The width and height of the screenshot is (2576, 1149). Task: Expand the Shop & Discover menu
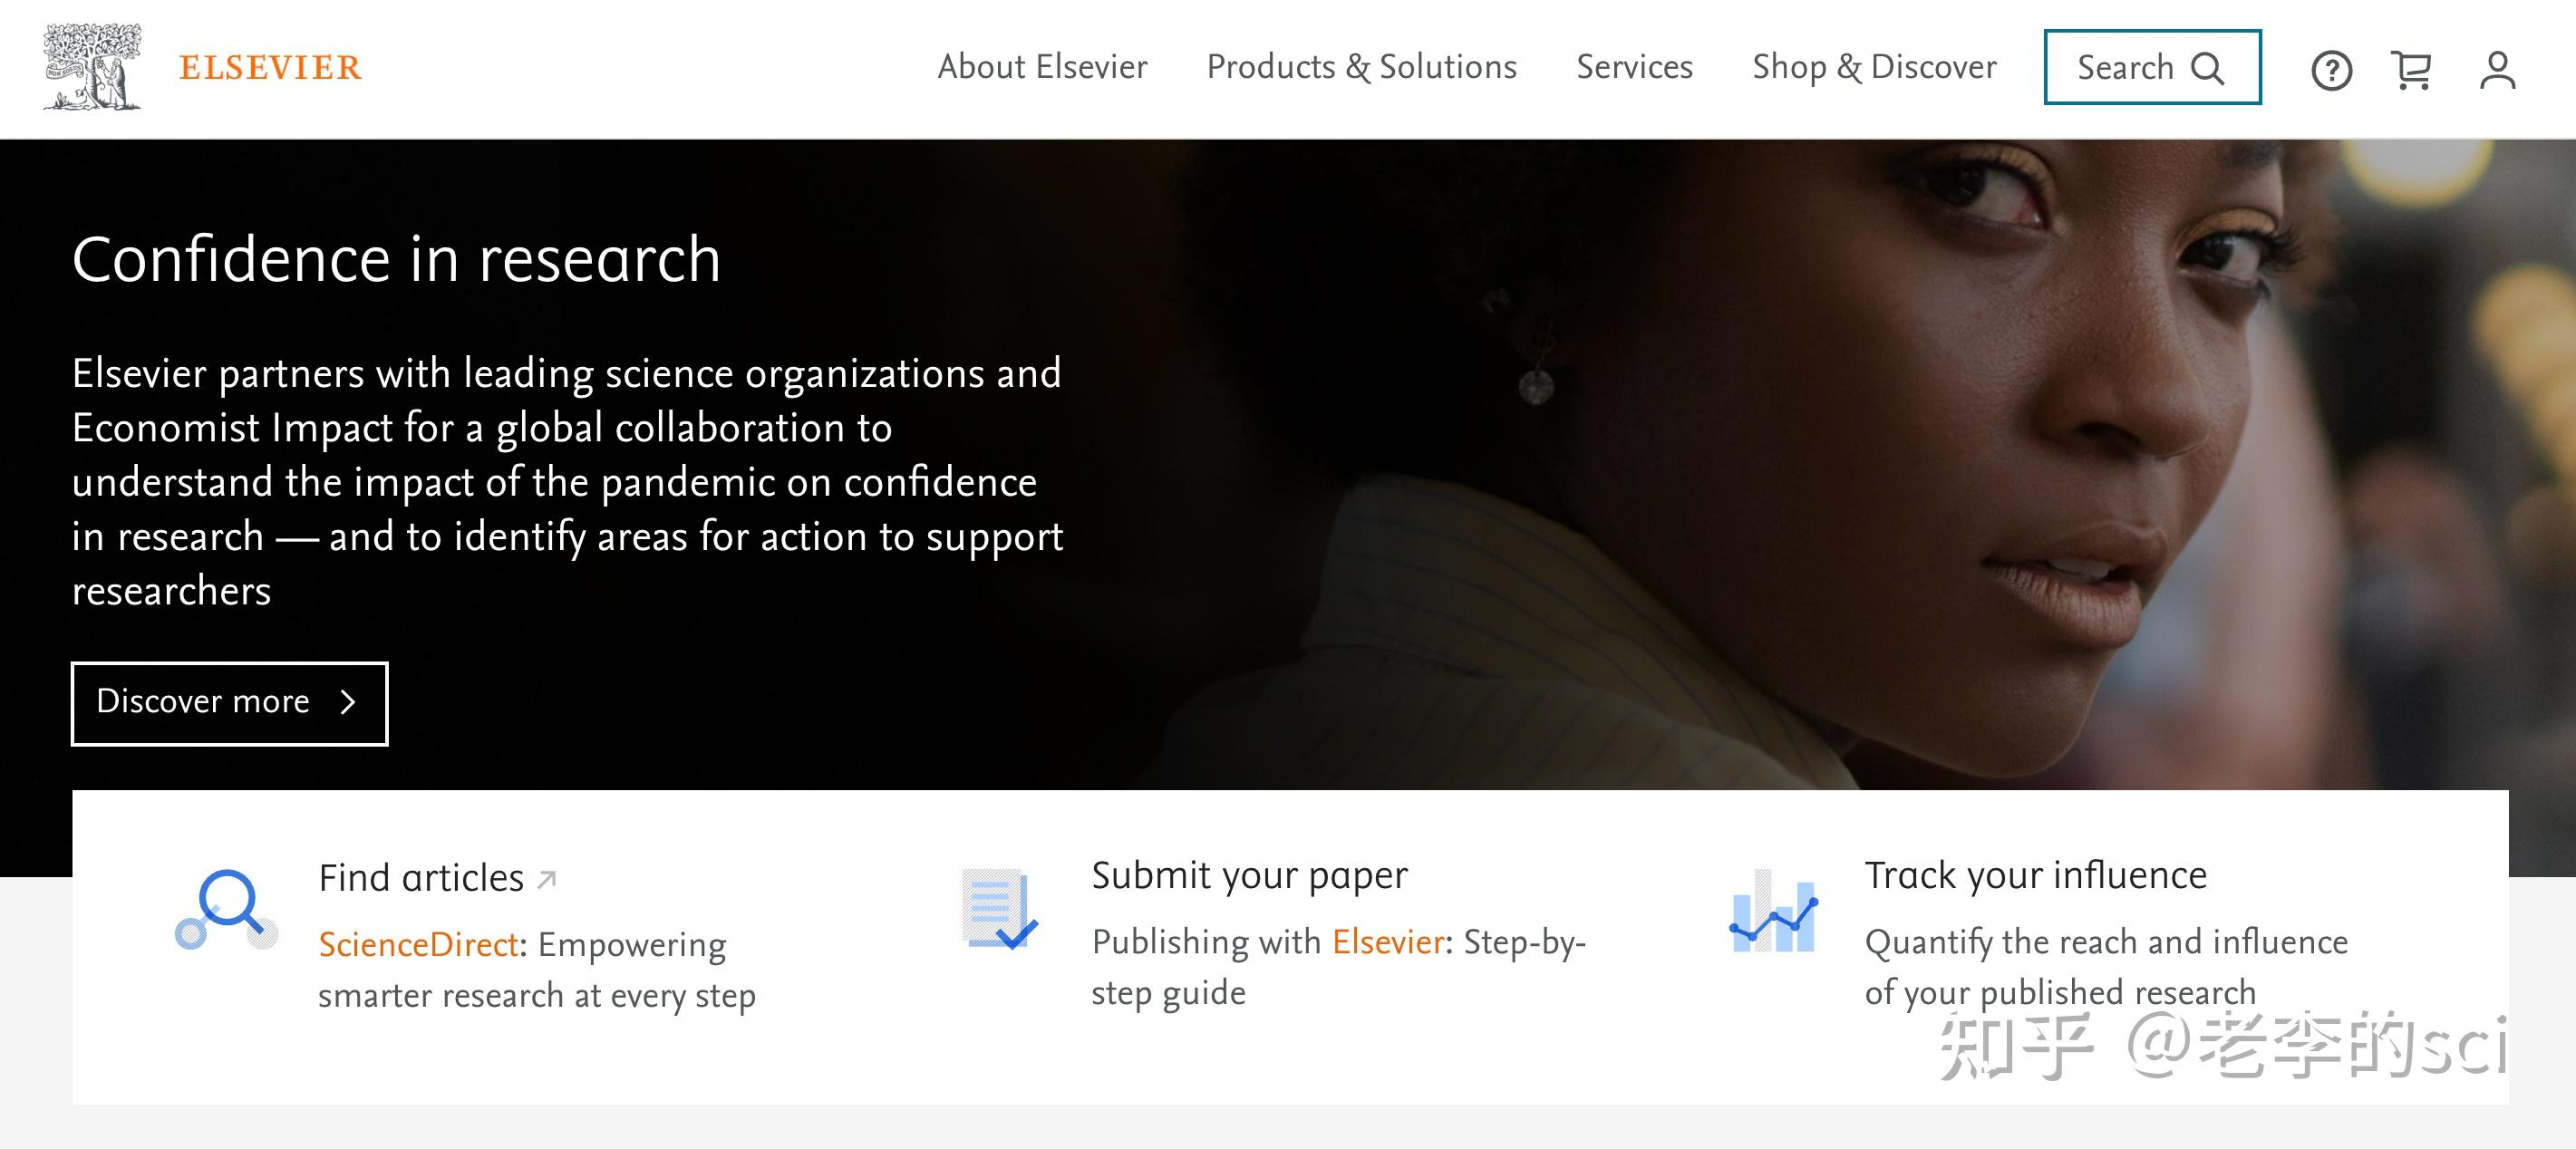[1874, 67]
